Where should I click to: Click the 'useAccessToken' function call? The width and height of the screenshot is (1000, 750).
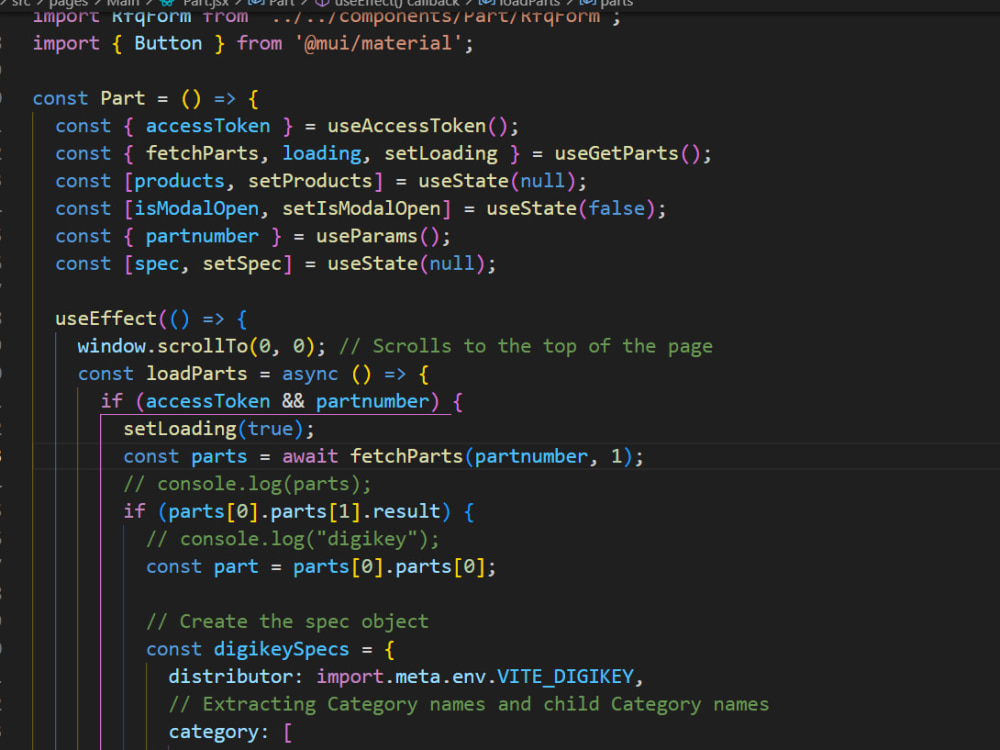pyautogui.click(x=407, y=126)
